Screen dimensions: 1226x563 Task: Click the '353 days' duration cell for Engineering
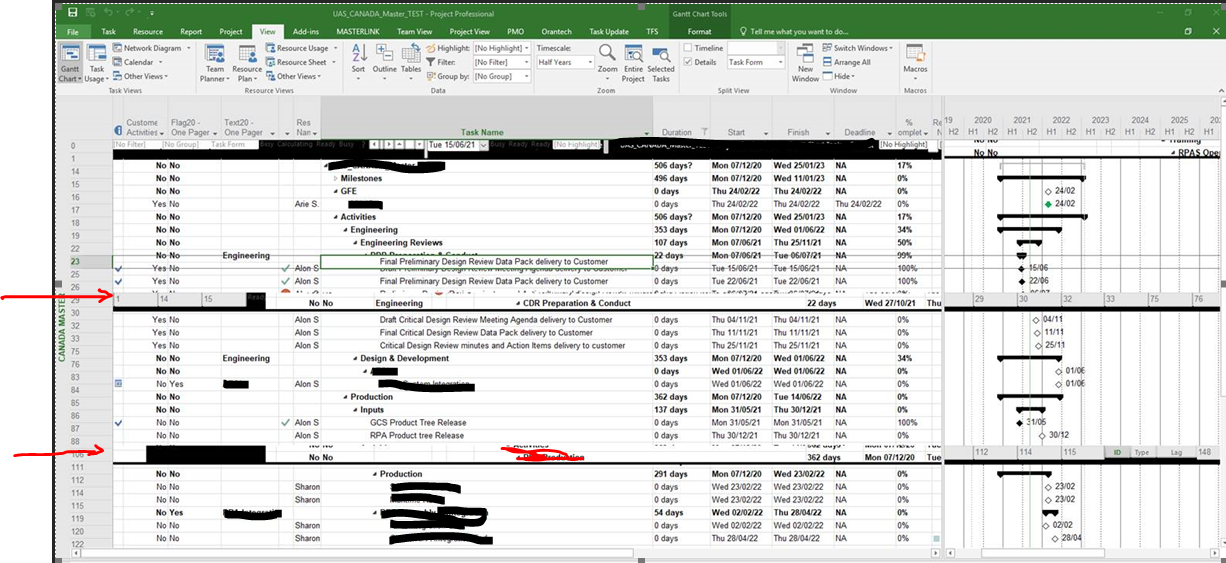[680, 230]
